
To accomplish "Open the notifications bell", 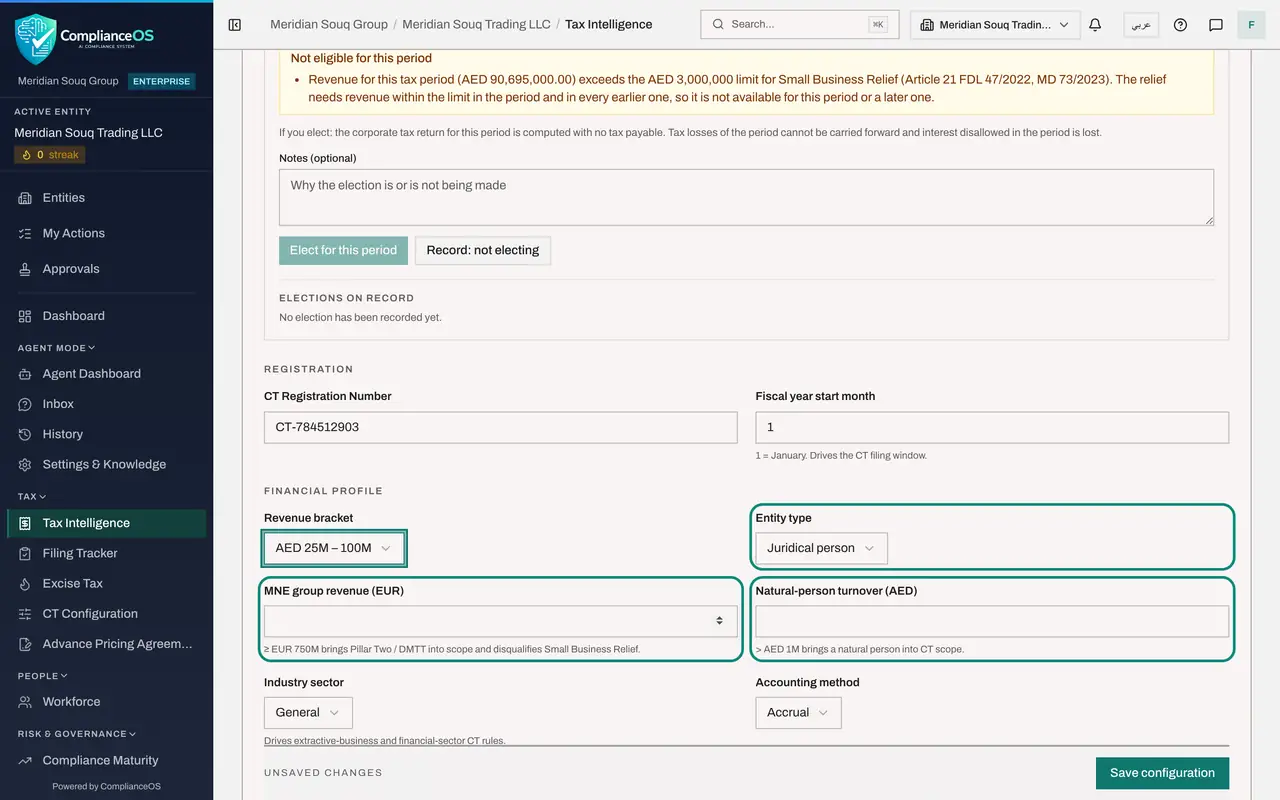I will (x=1095, y=24).
